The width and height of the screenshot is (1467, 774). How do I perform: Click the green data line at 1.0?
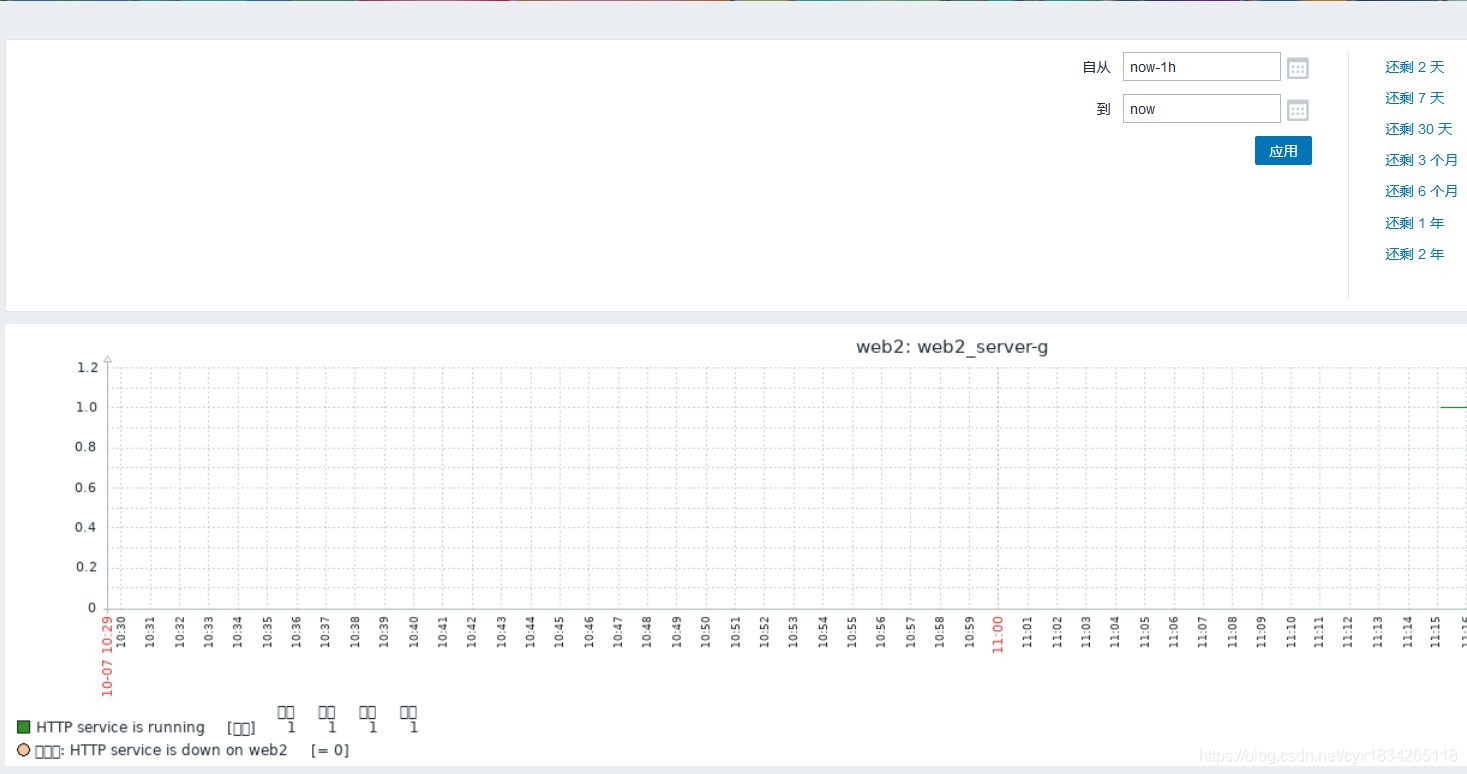[1453, 407]
